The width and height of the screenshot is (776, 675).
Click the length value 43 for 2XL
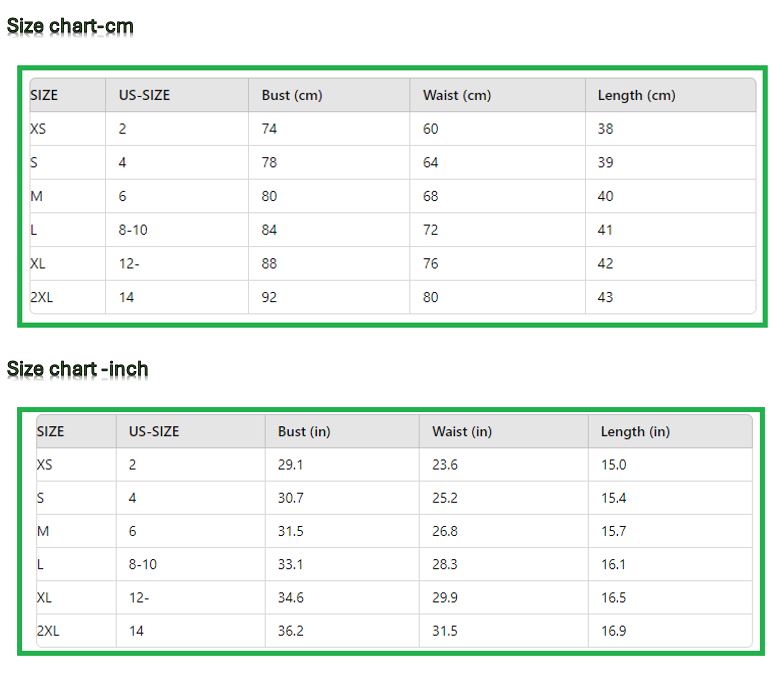coord(605,297)
